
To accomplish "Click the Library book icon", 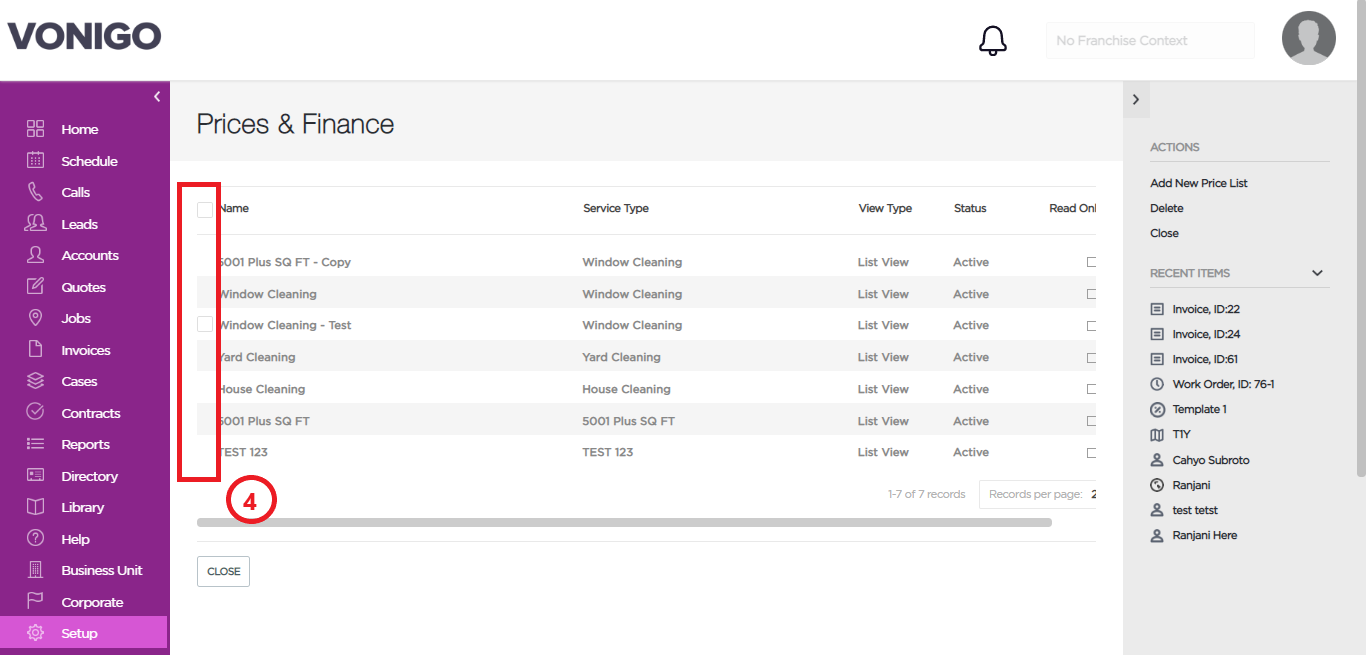I will coord(35,507).
